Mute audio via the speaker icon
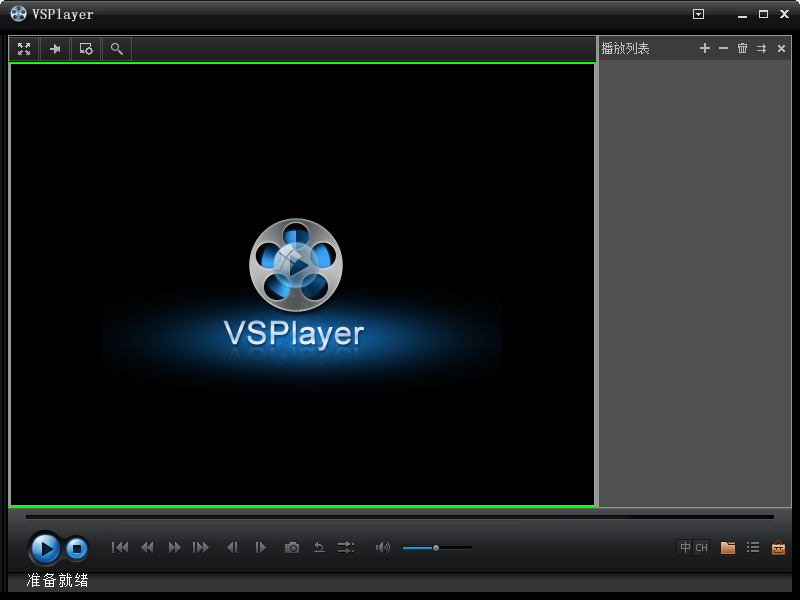Screen dimensions: 800x600 [383, 547]
